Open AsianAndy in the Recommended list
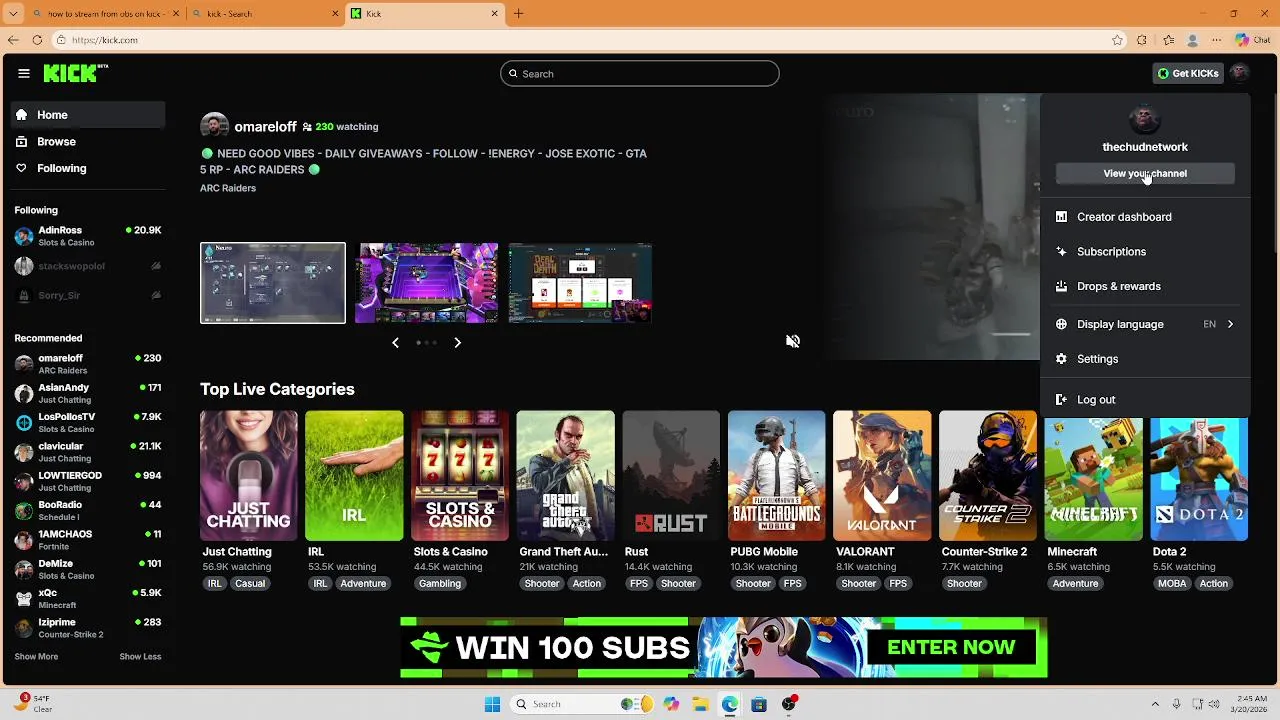Viewport: 1280px width, 720px height. click(88, 393)
